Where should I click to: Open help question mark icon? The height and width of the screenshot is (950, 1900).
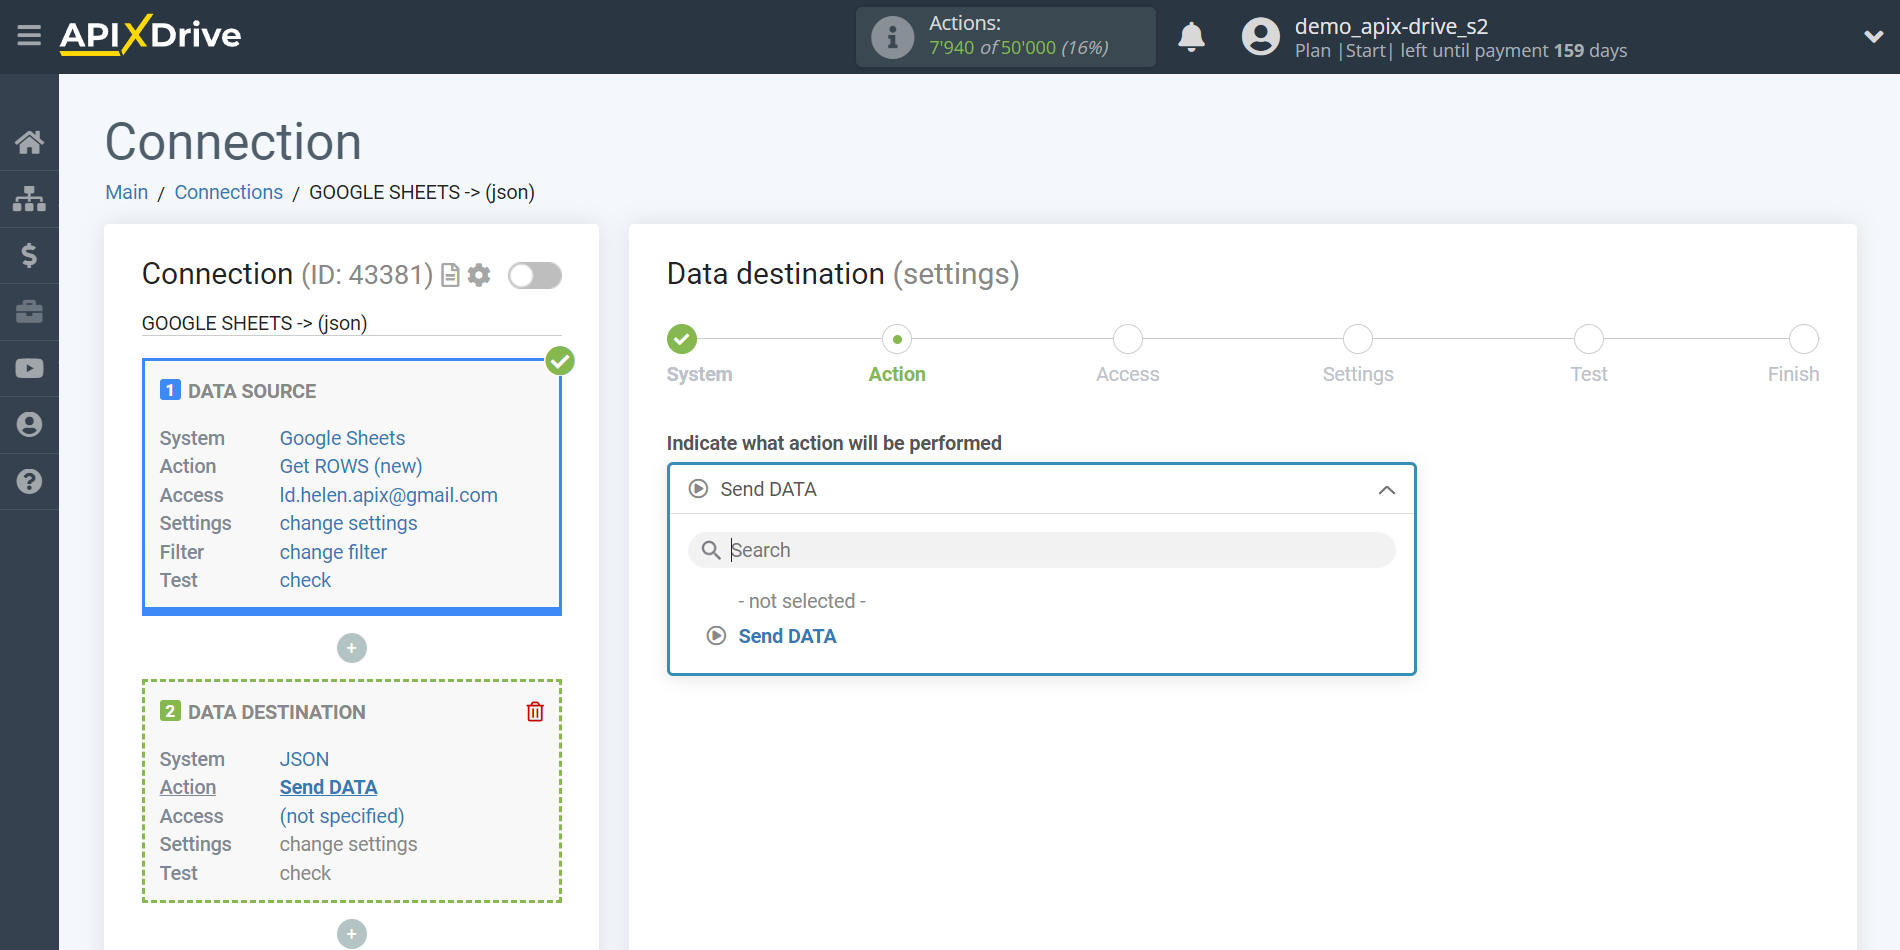pyautogui.click(x=29, y=481)
